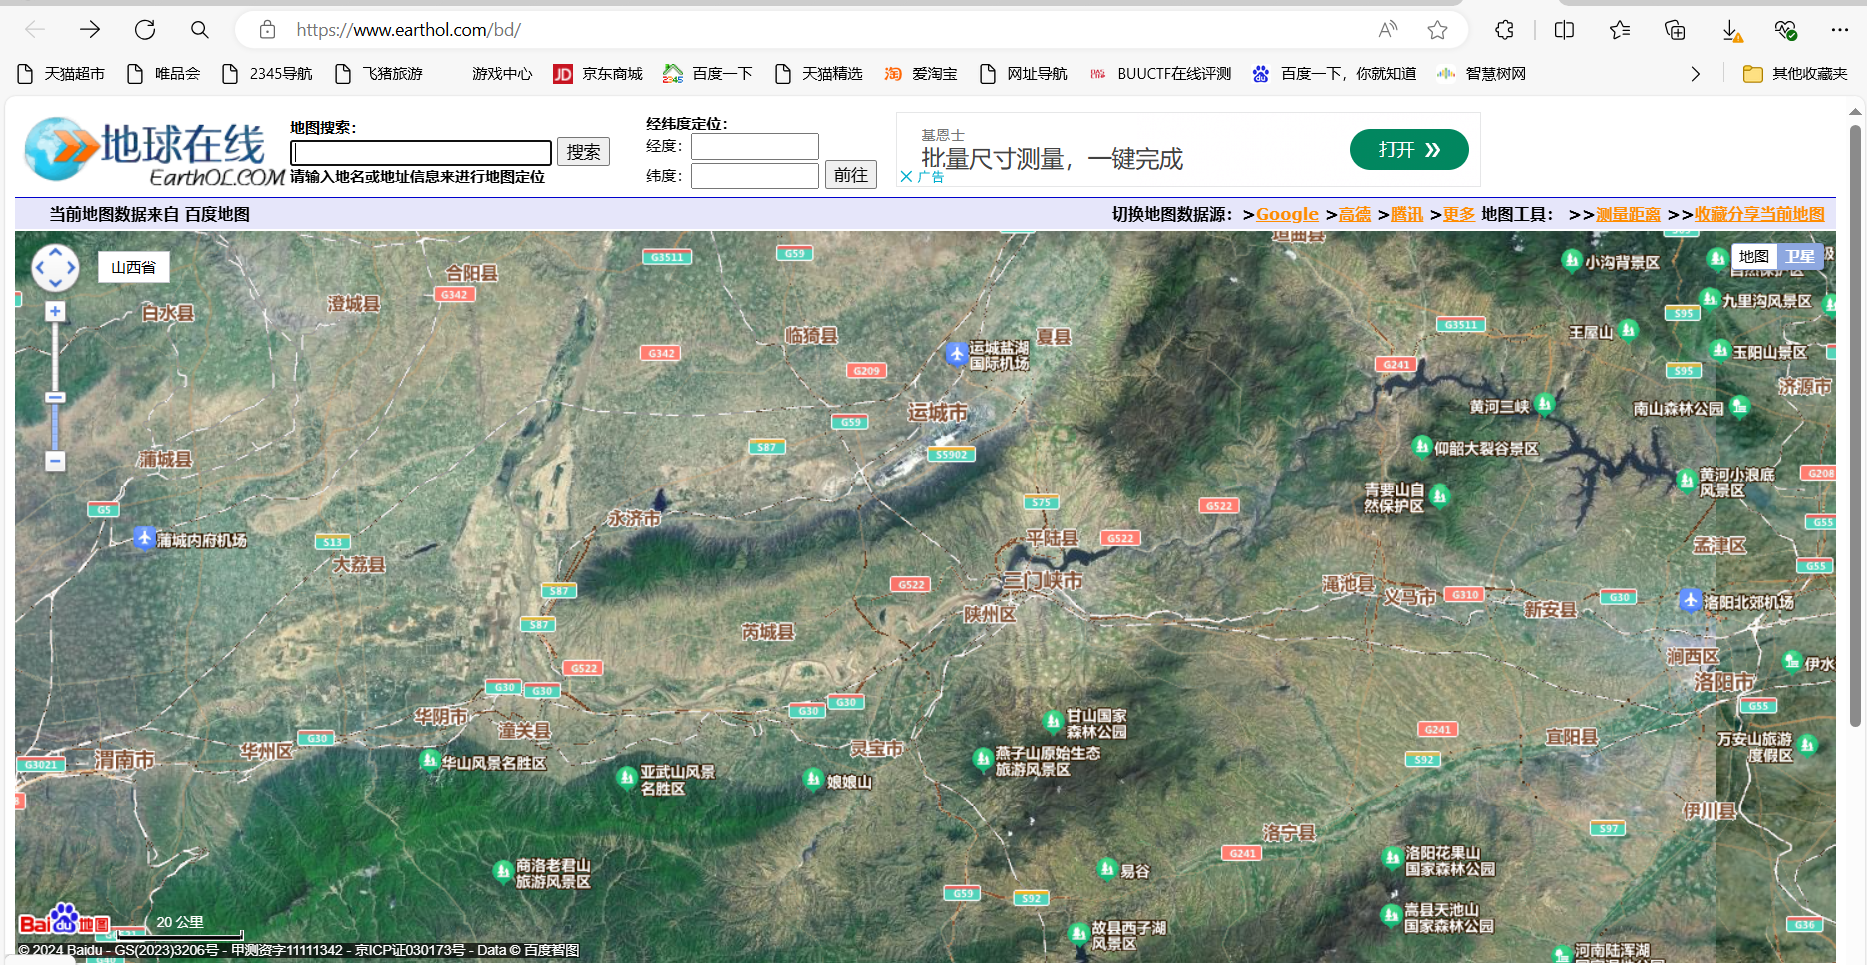Open the 百度一下 bookmark
The image size is (1867, 965).
pos(708,74)
